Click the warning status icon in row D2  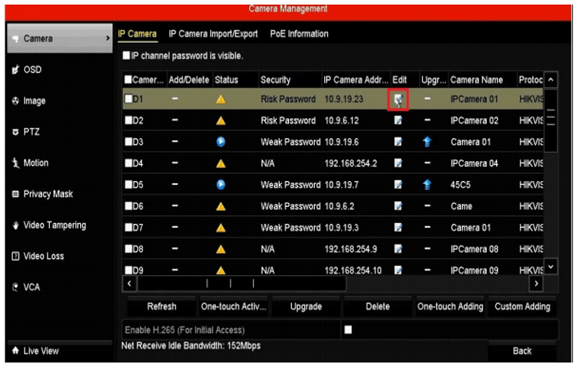click(221, 121)
